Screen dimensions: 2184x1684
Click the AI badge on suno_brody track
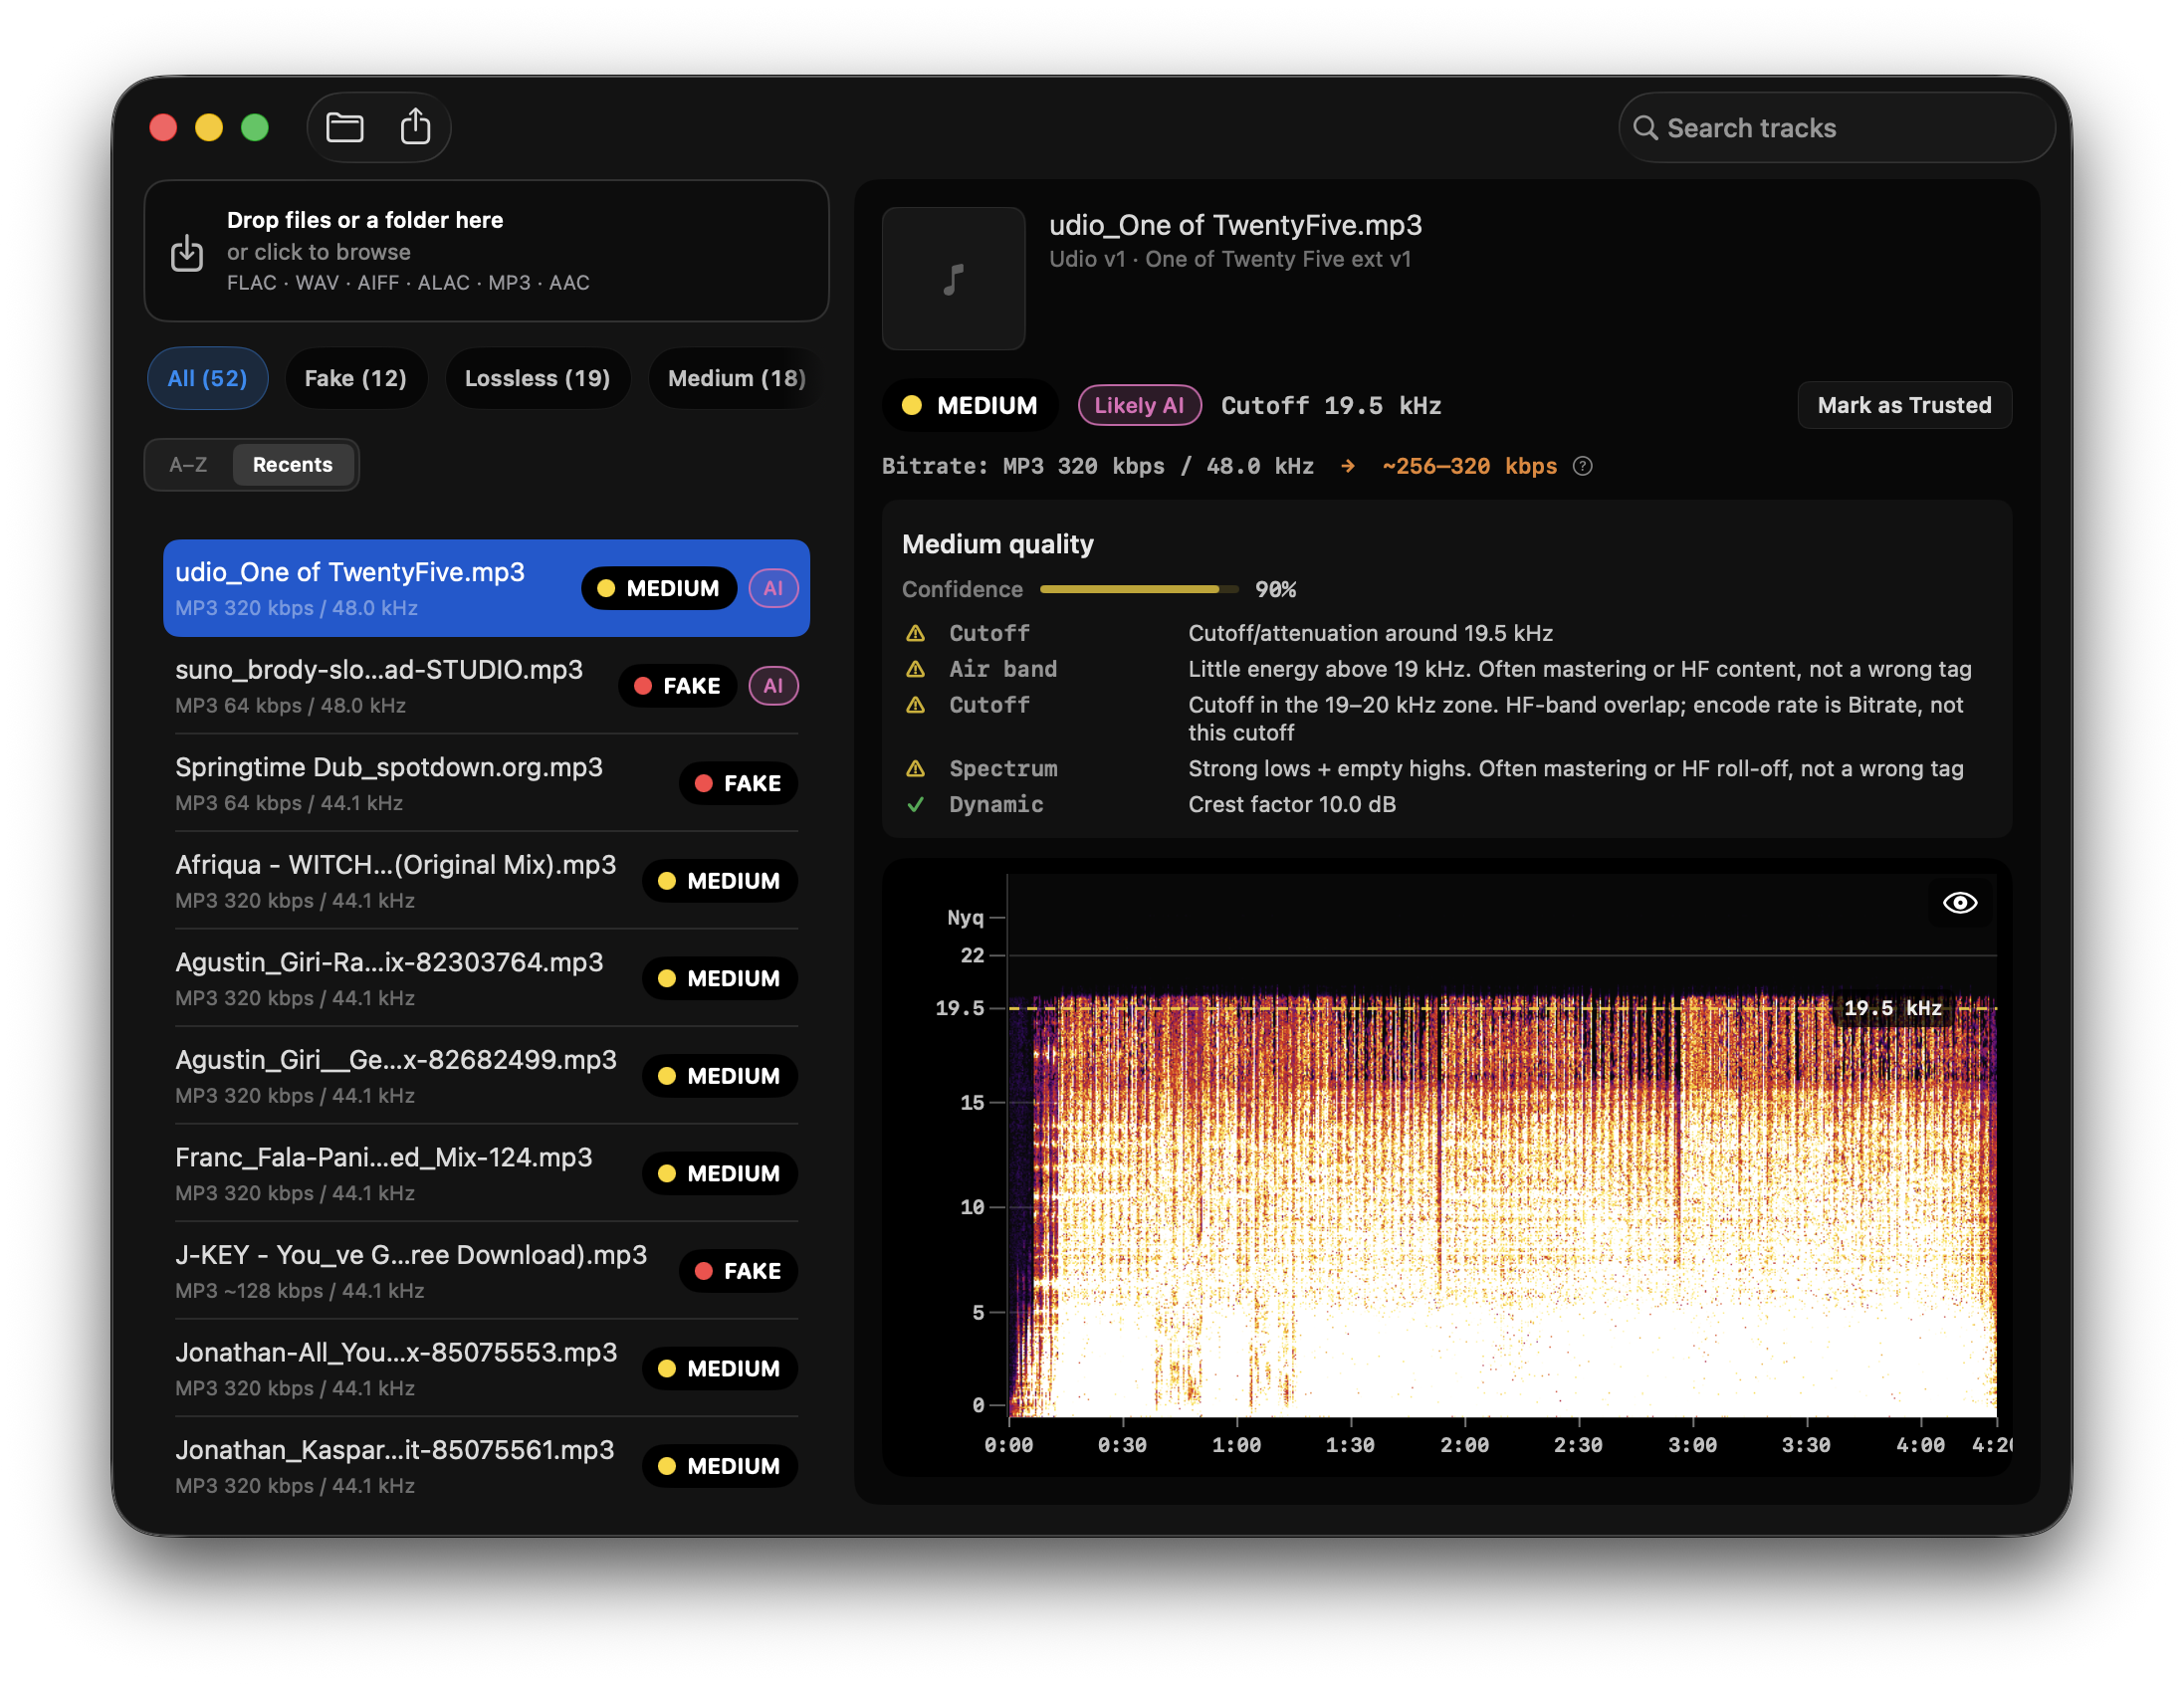point(773,686)
